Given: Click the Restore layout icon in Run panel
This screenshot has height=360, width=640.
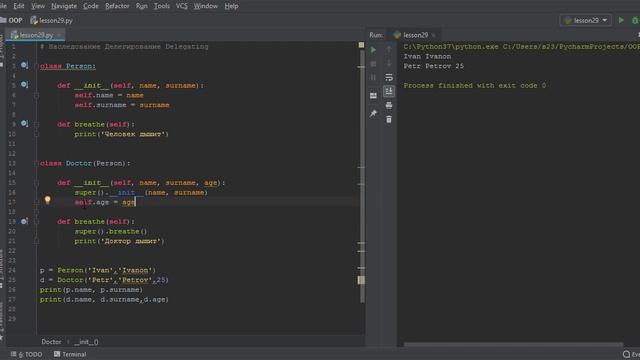Looking at the screenshot, I should [x=373, y=96].
